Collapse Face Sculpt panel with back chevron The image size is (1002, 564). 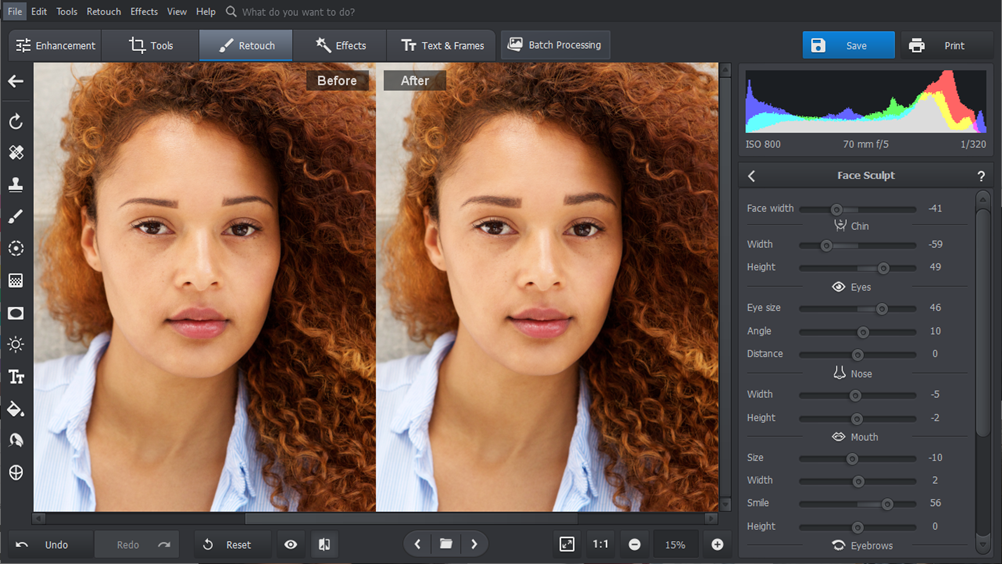pyautogui.click(x=752, y=176)
